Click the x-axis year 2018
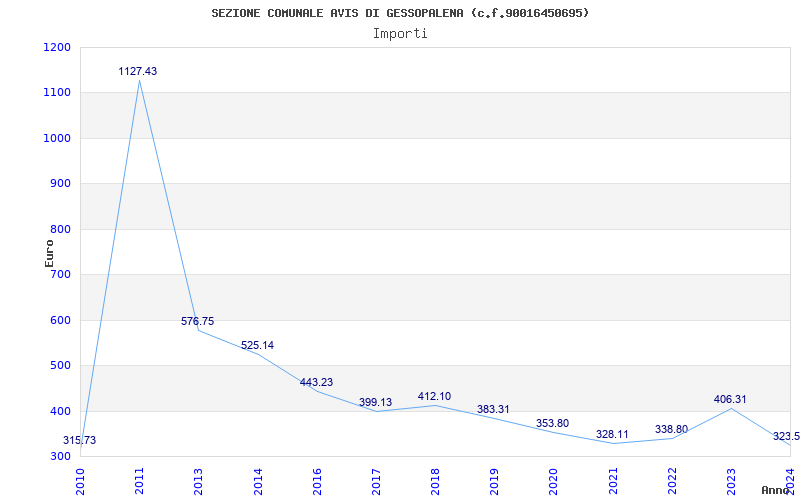 click(x=435, y=481)
